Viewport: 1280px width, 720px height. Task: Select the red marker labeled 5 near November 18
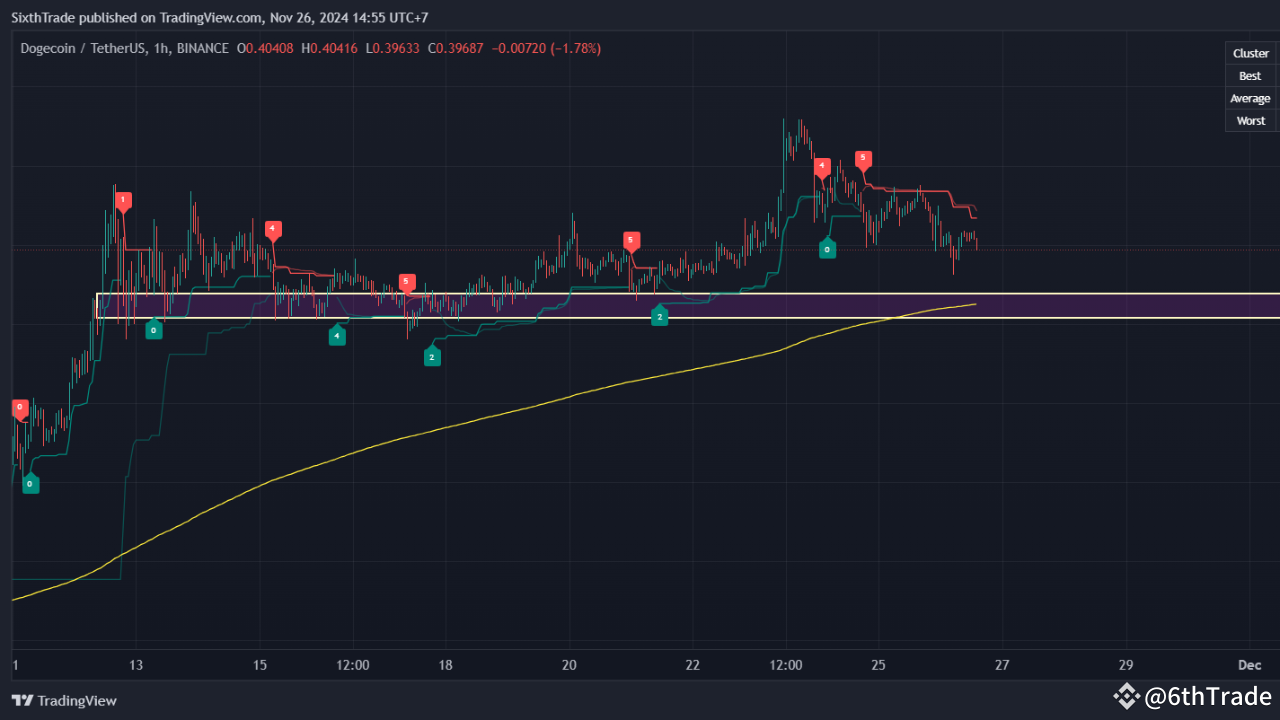[x=407, y=282]
